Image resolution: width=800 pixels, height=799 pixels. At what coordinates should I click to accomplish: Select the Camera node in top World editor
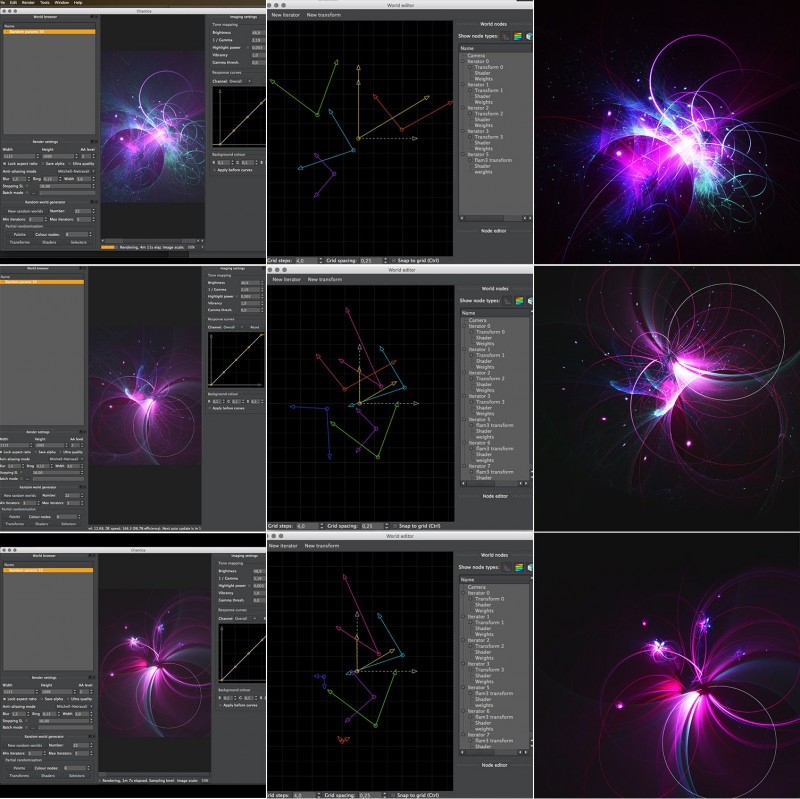[476, 56]
